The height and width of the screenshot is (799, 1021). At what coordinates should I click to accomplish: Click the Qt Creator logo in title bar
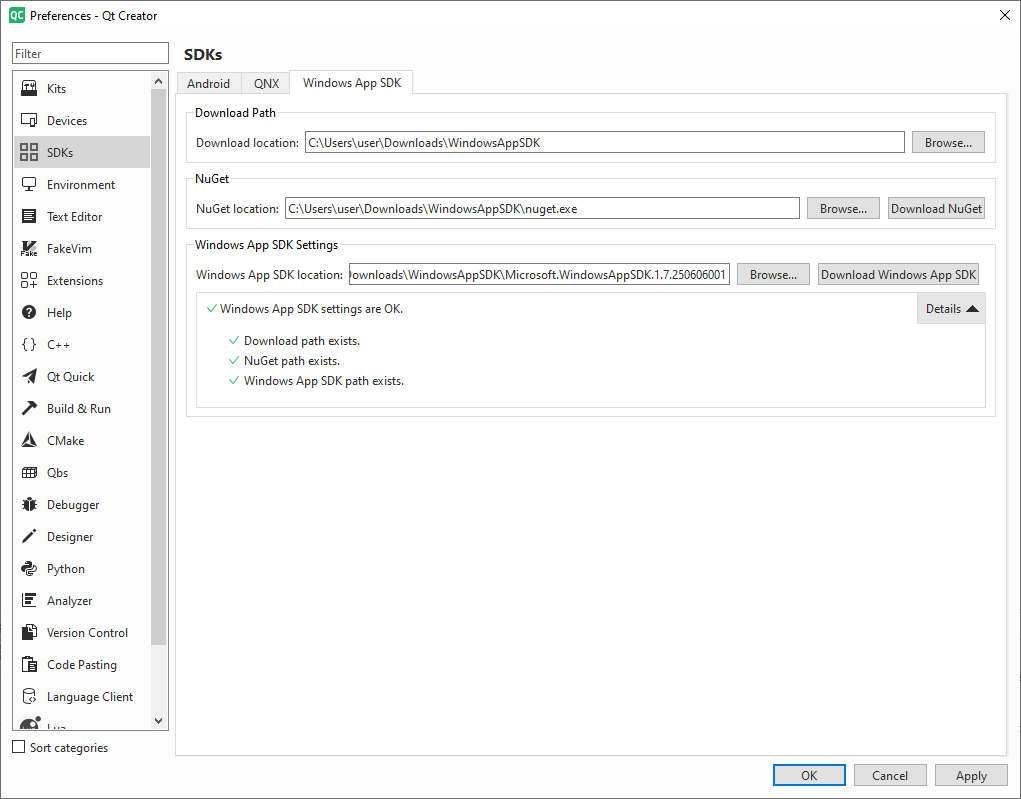pos(17,15)
